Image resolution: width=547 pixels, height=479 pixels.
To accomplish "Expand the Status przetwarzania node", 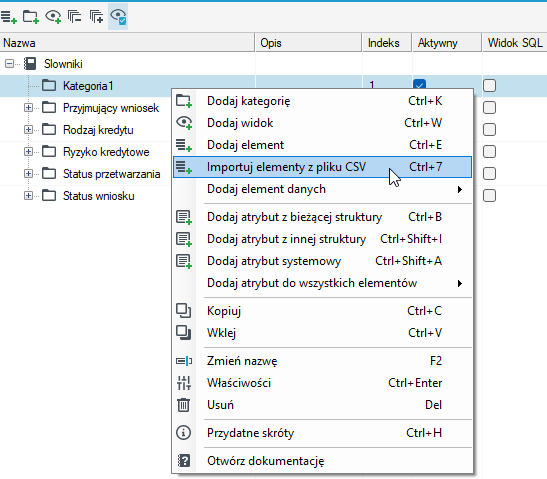I will click(28, 173).
